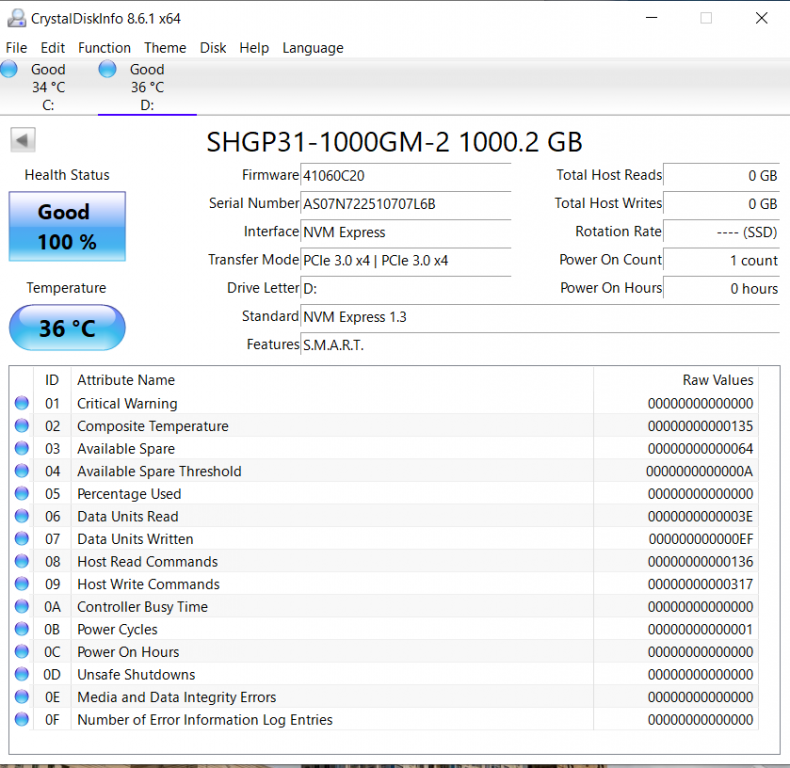Click the status orb for drive C:
The image size is (790, 768).
click(x=9, y=69)
